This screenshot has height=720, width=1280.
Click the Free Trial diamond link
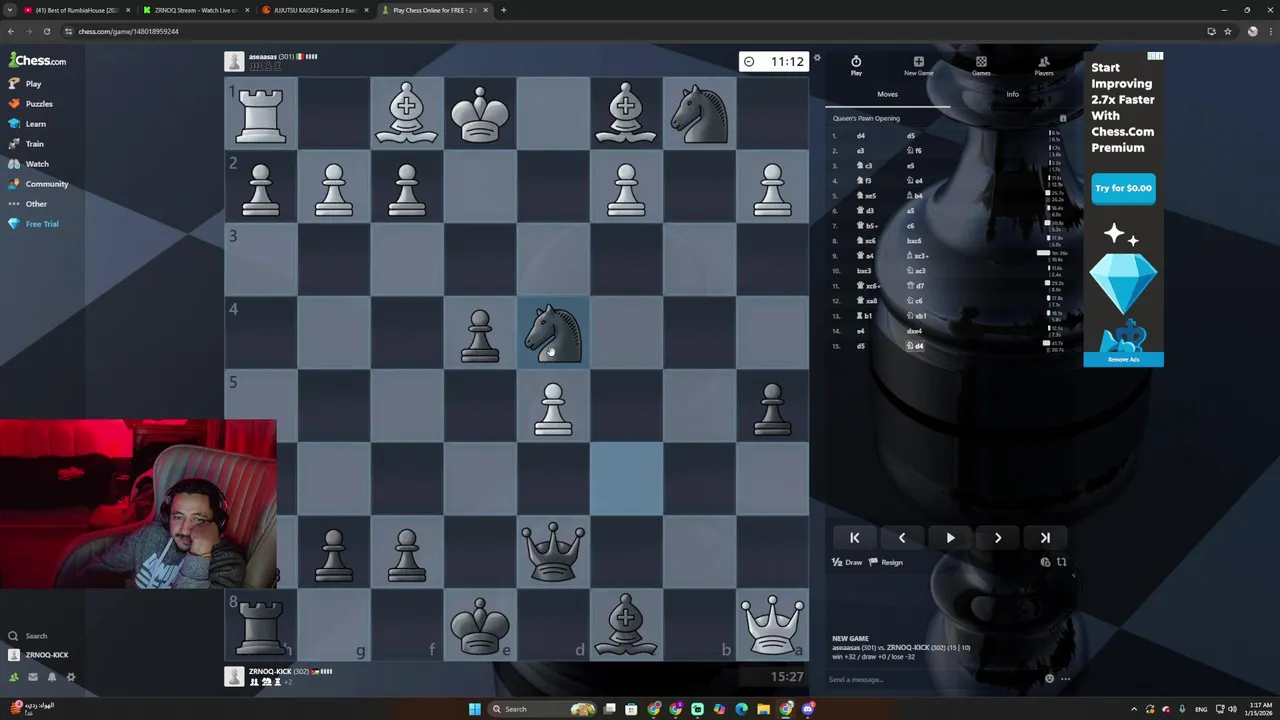(x=33, y=224)
